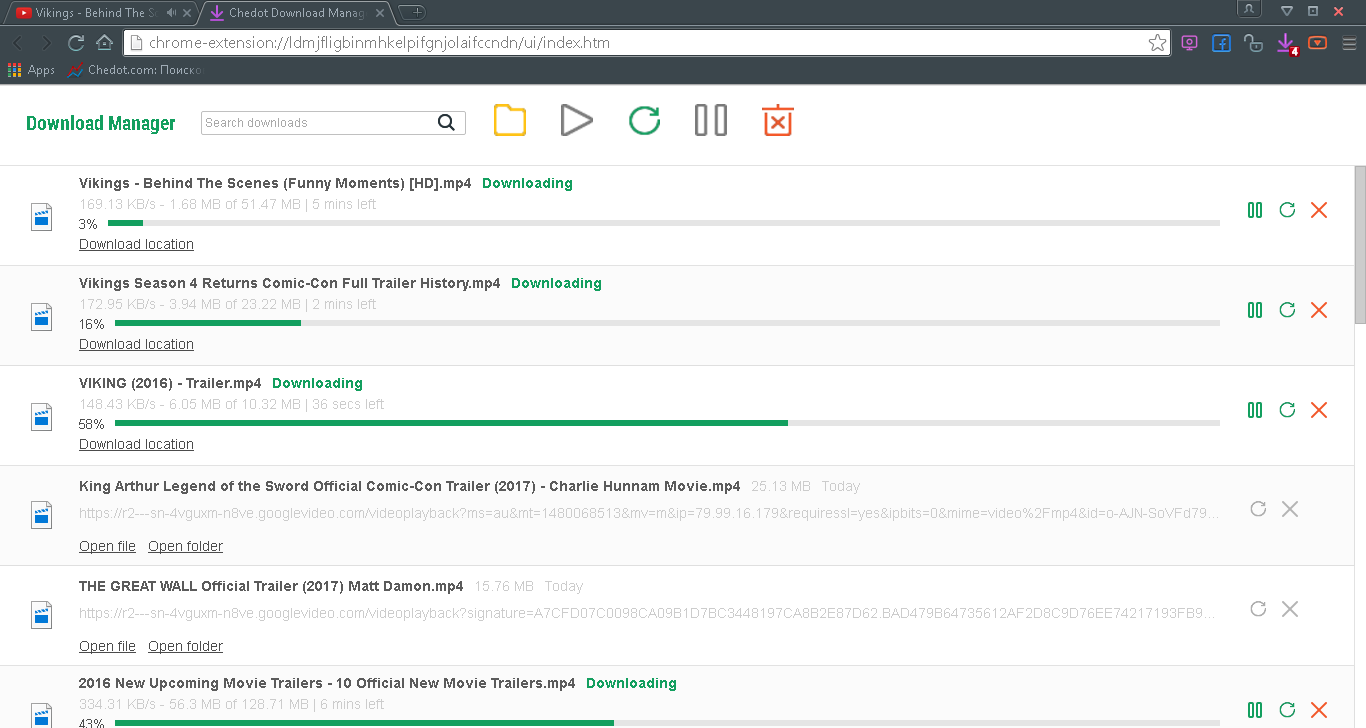Open the user profile button in title bar
The height and width of the screenshot is (728, 1366).
click(1248, 9)
